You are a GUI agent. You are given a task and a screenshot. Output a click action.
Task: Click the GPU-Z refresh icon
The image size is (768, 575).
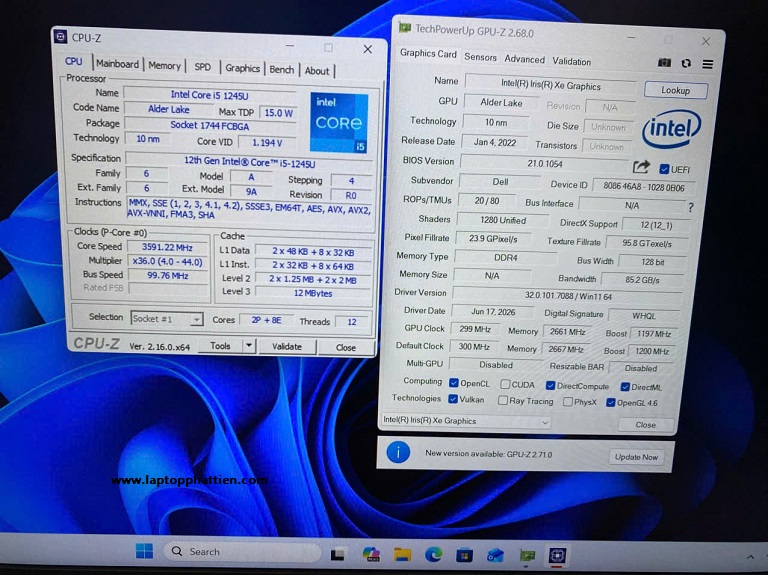click(686, 63)
